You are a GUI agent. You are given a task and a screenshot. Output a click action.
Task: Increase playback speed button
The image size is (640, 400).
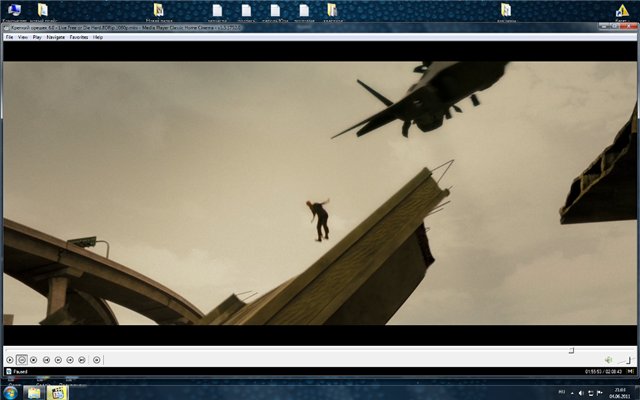click(70, 360)
